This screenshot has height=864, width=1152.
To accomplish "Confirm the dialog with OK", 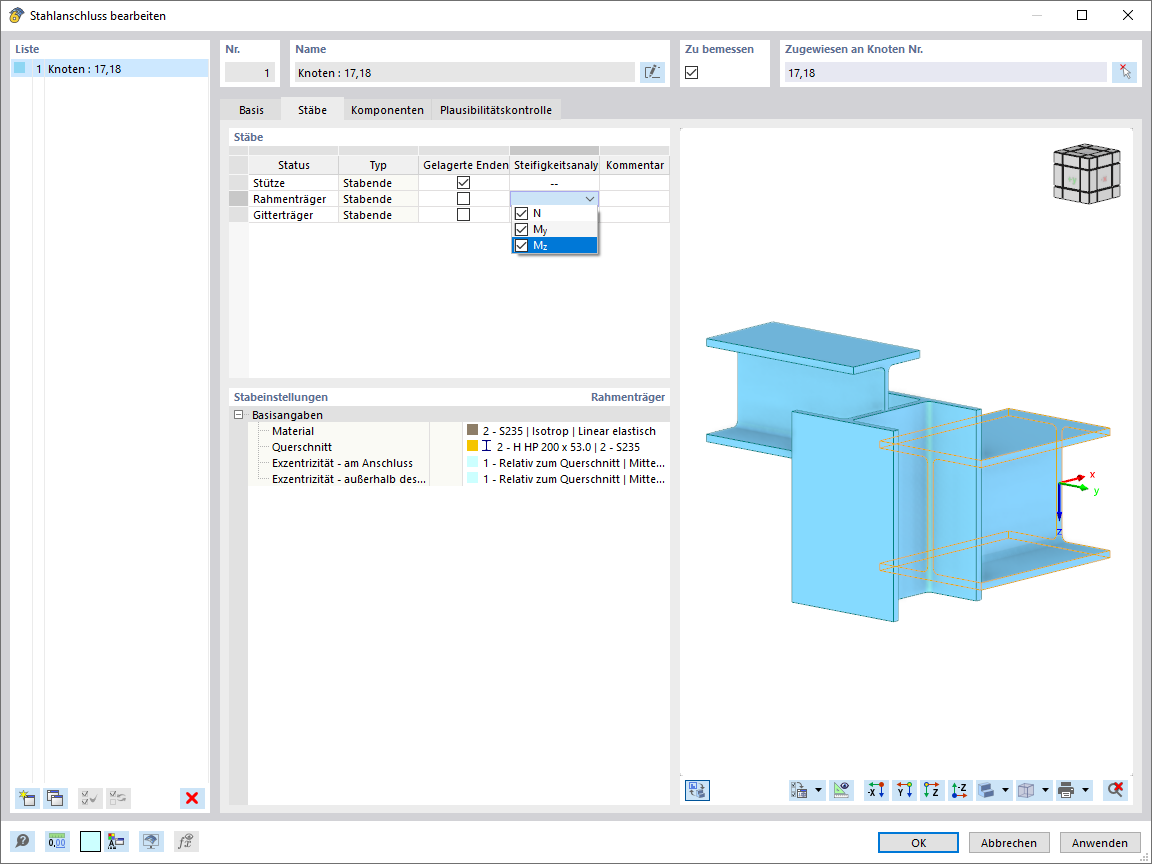I will tap(918, 843).
